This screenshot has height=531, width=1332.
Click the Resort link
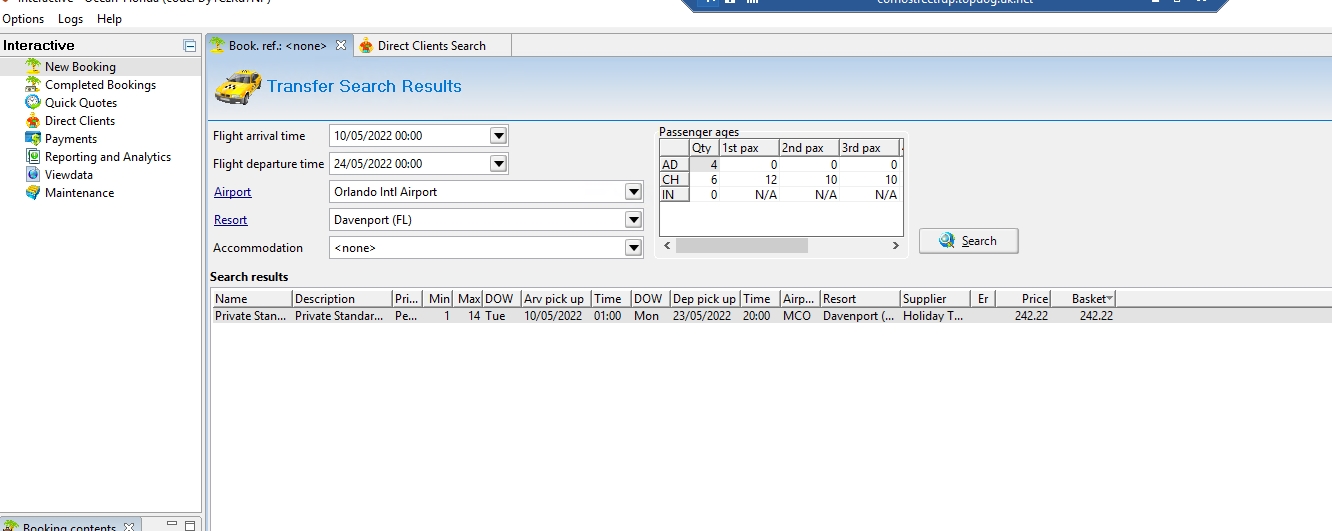pos(230,220)
